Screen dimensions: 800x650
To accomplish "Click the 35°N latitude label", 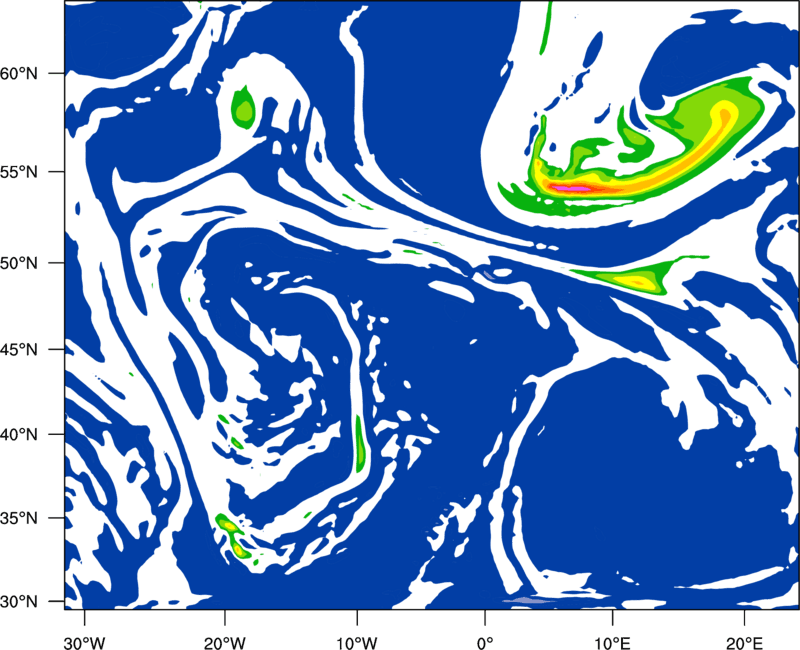I will [19, 518].
